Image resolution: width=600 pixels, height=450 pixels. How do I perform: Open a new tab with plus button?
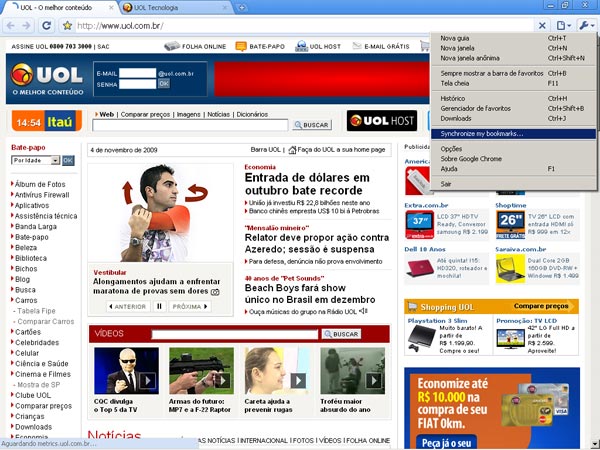242,8
